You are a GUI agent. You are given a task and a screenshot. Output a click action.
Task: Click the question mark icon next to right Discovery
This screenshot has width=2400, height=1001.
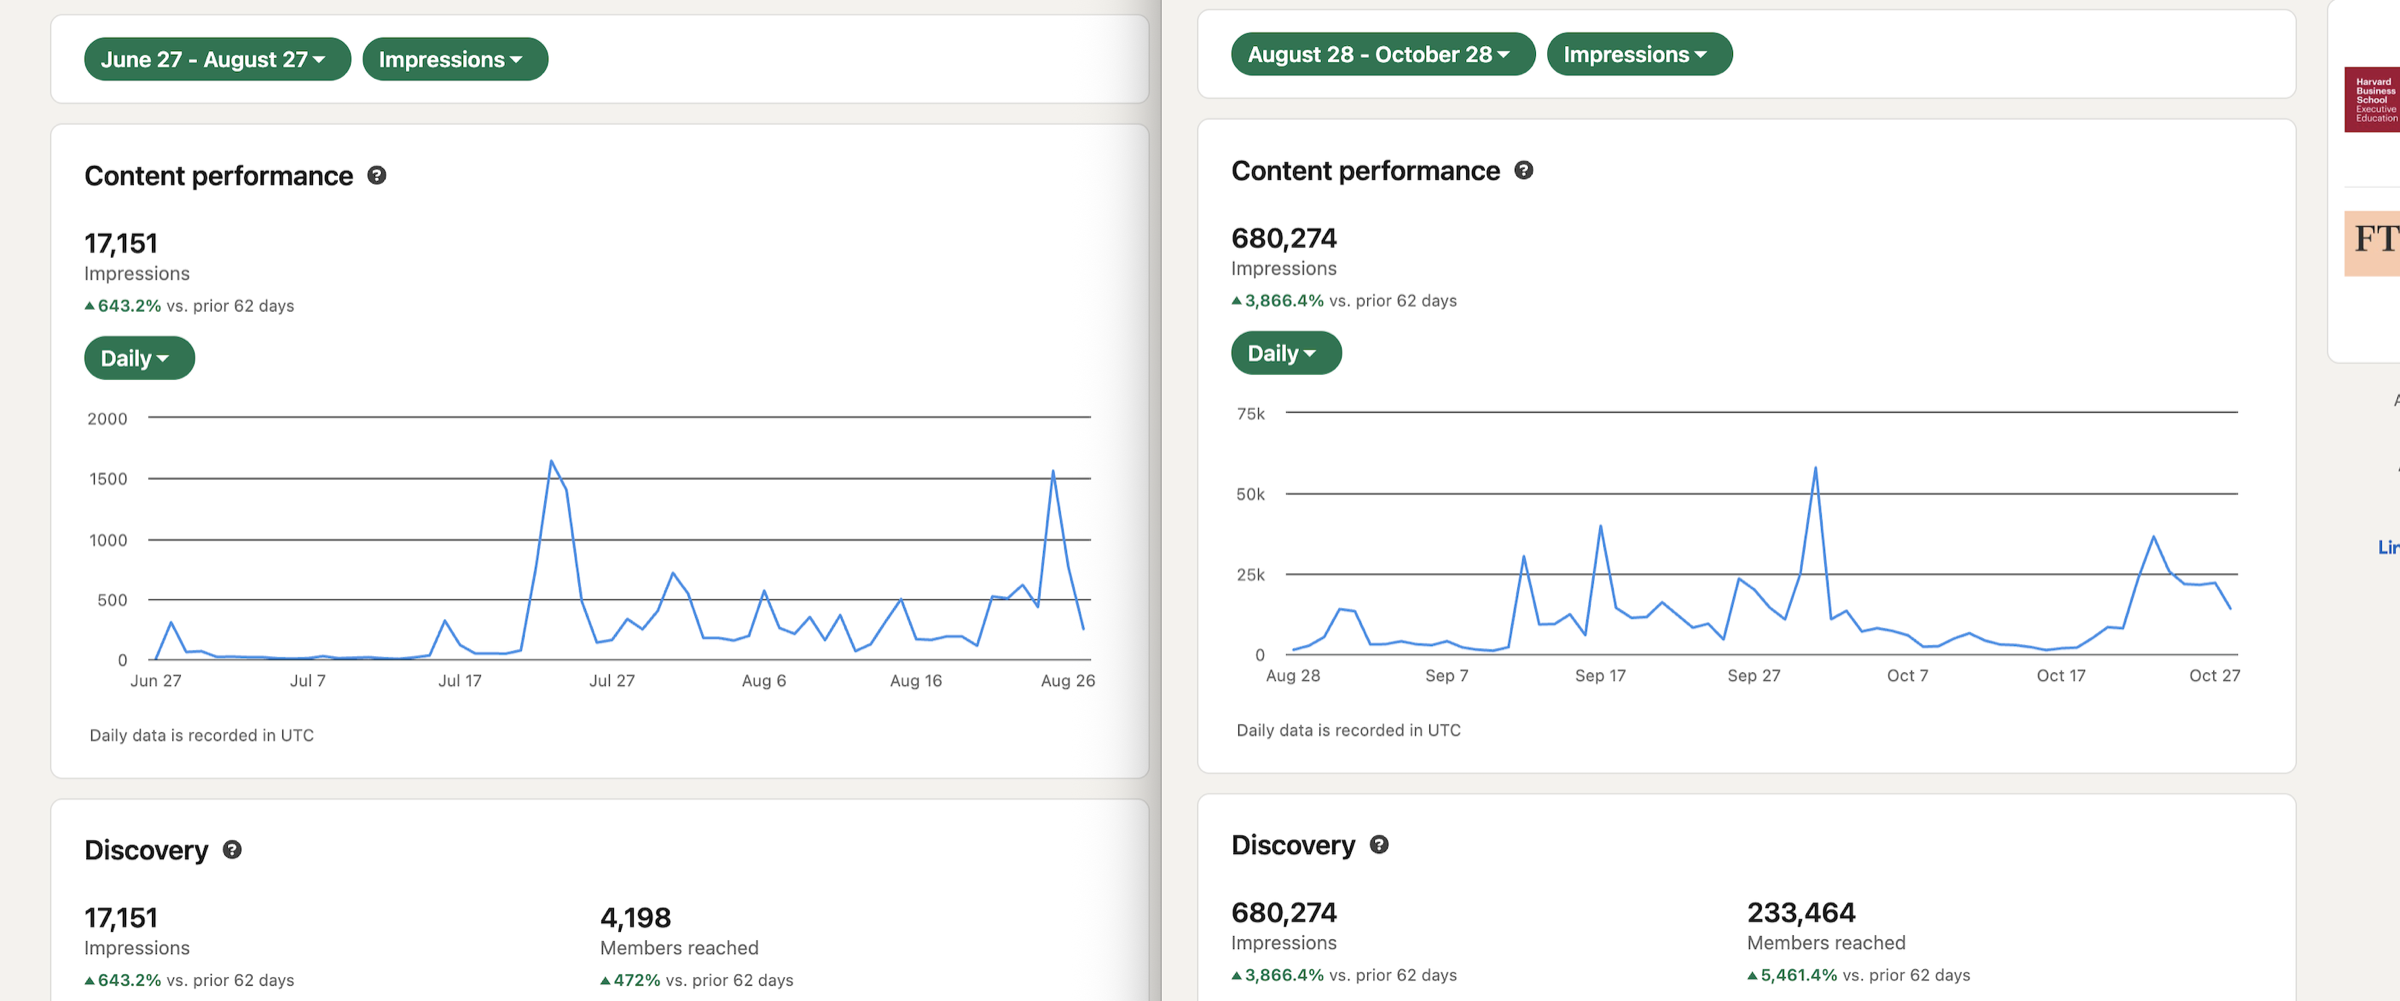coord(1380,845)
